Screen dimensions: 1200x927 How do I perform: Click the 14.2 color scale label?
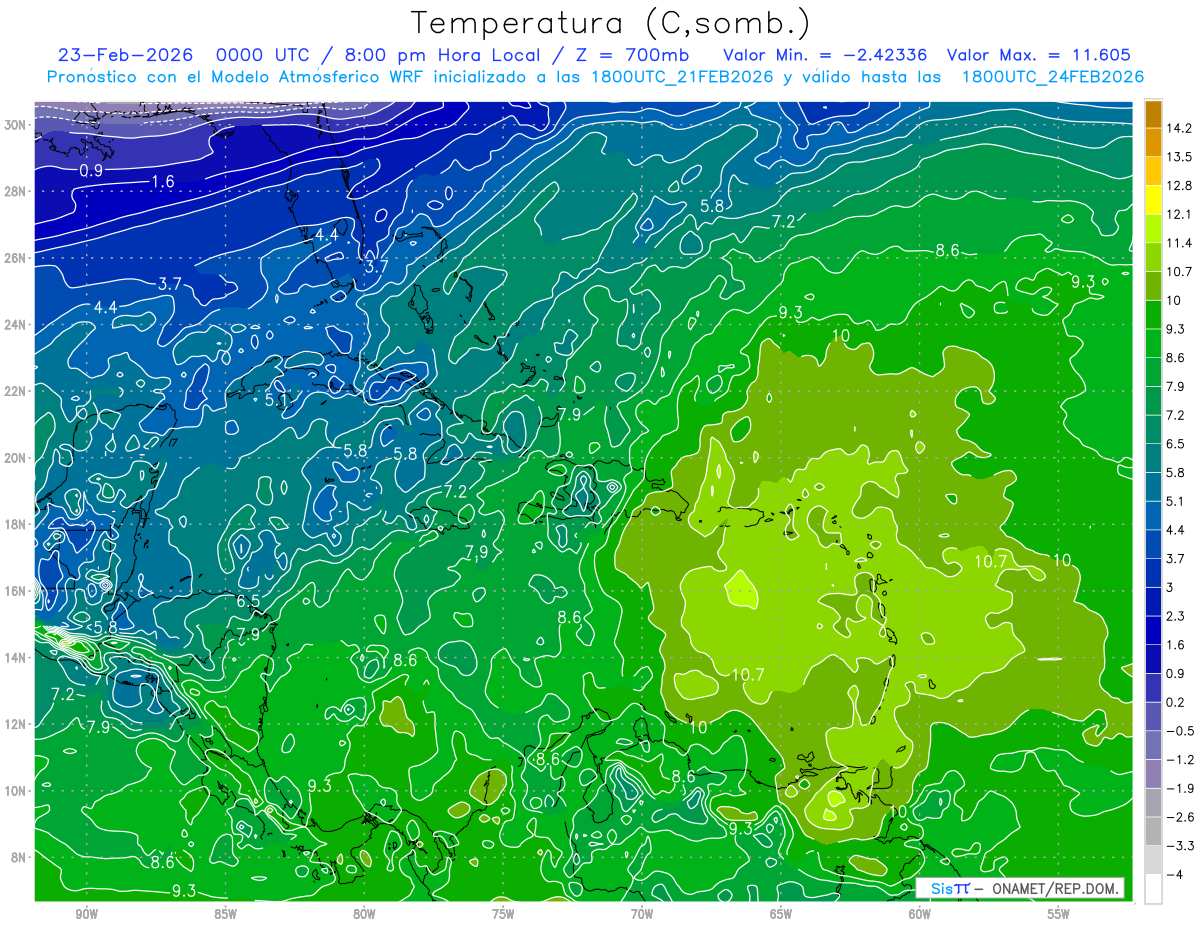[x=1178, y=128]
